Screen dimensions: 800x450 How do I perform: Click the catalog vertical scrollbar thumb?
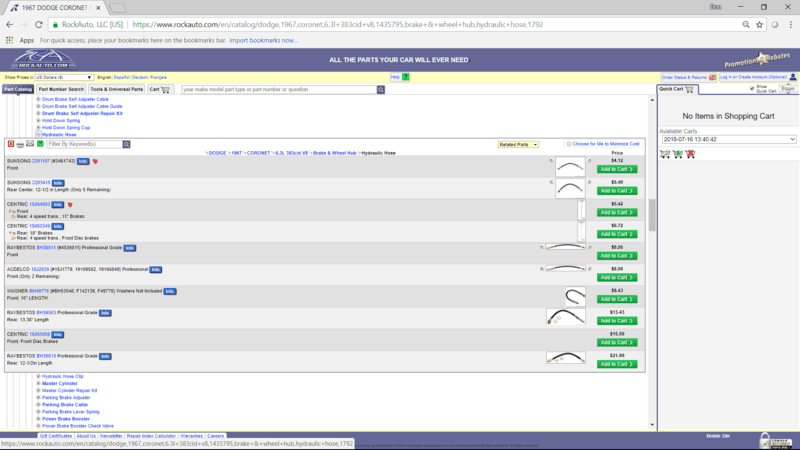(652, 215)
